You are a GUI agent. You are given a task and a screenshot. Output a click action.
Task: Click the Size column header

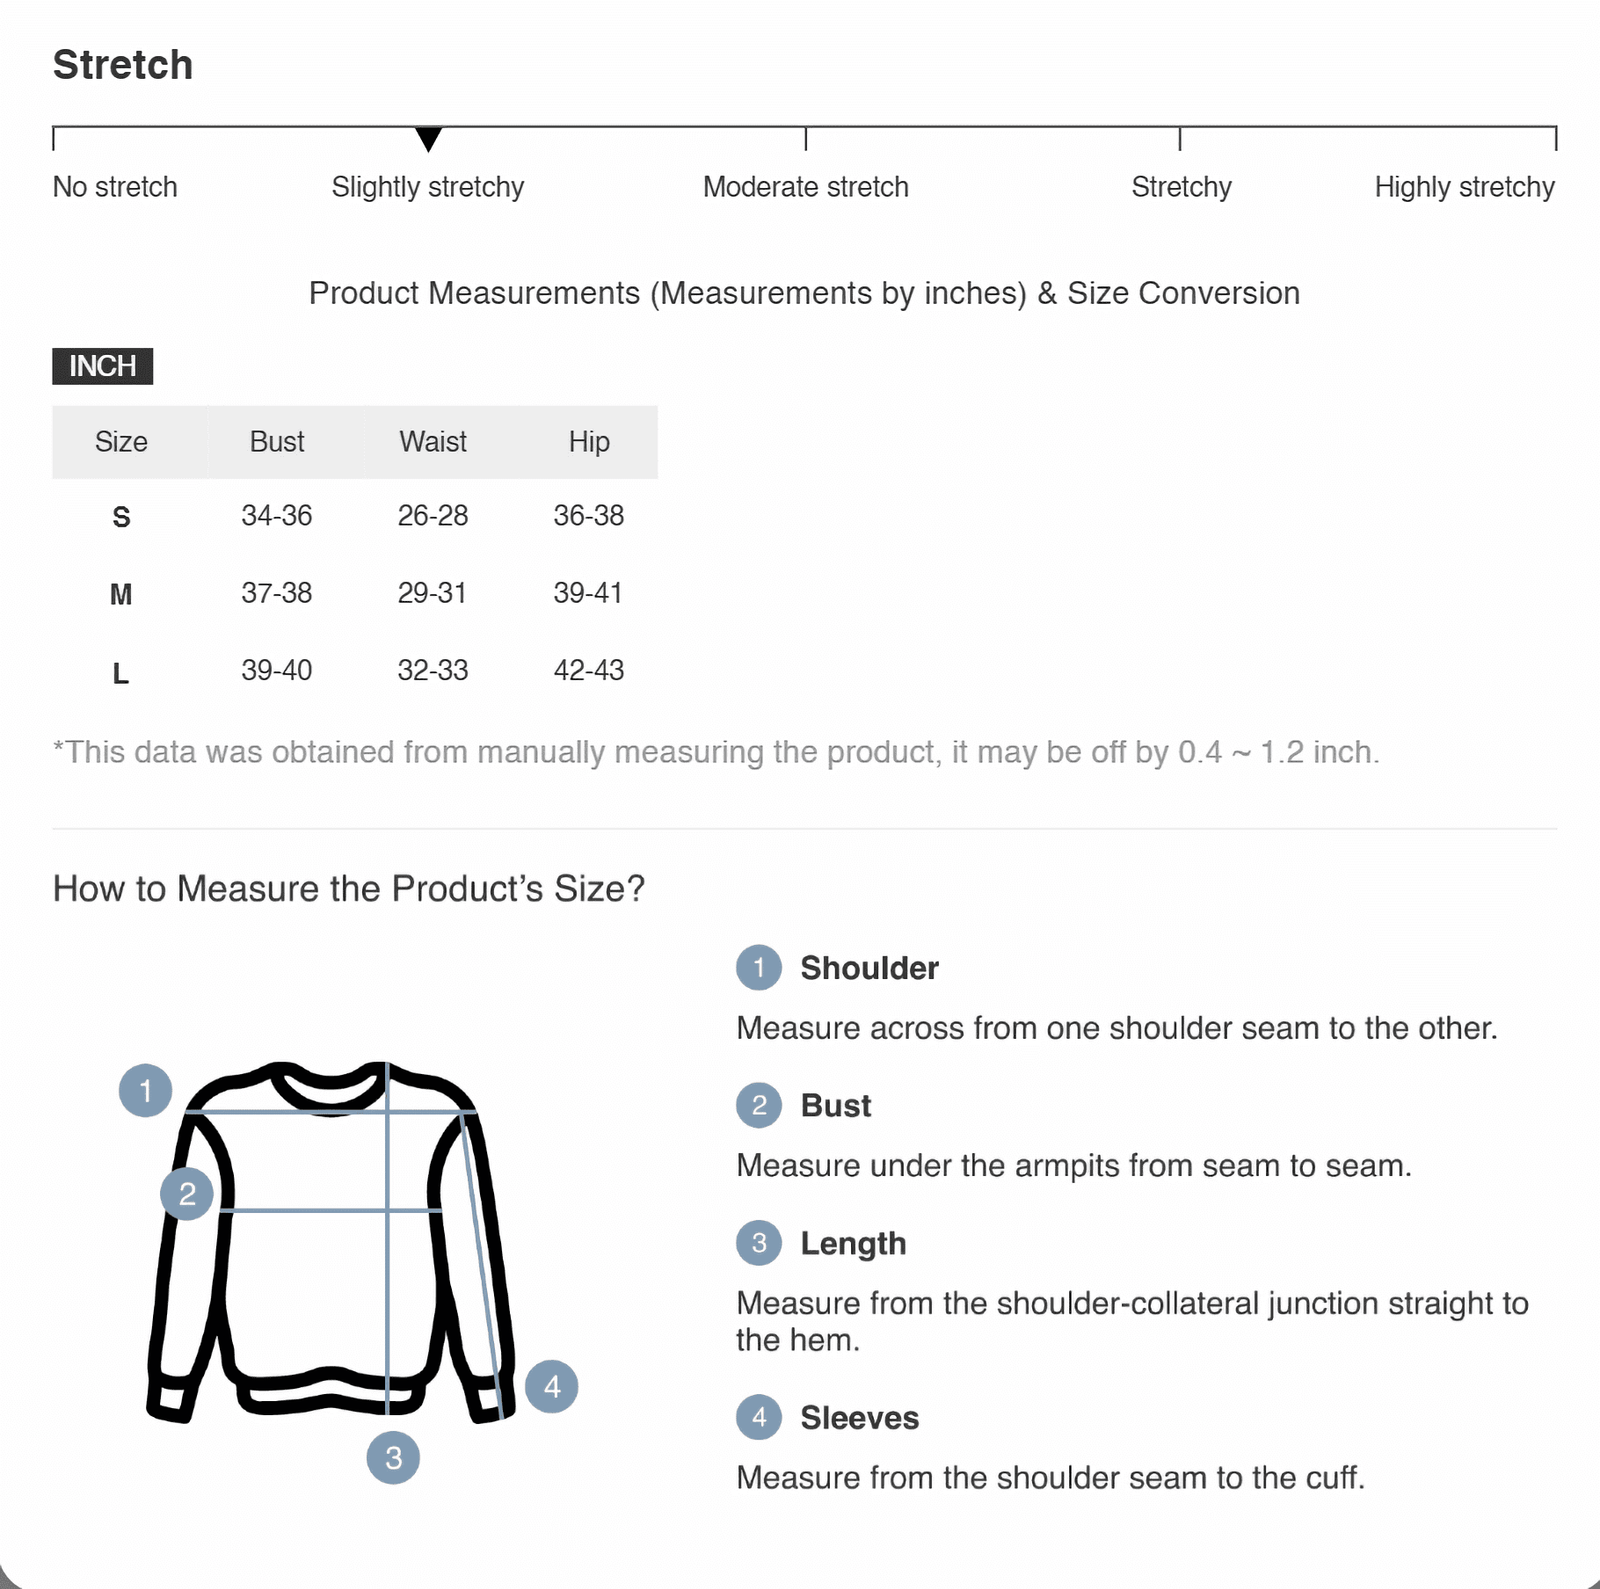pos(121,442)
